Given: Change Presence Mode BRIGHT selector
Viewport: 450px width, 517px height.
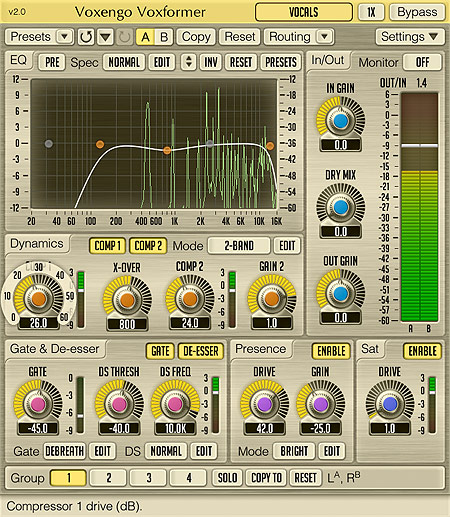Looking at the screenshot, I should (x=294, y=451).
